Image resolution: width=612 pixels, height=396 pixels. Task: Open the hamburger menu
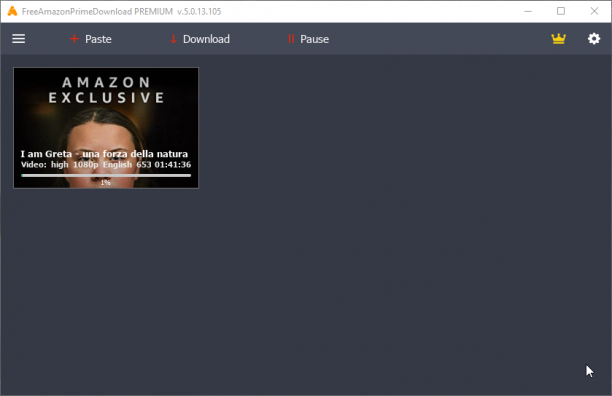[18, 39]
